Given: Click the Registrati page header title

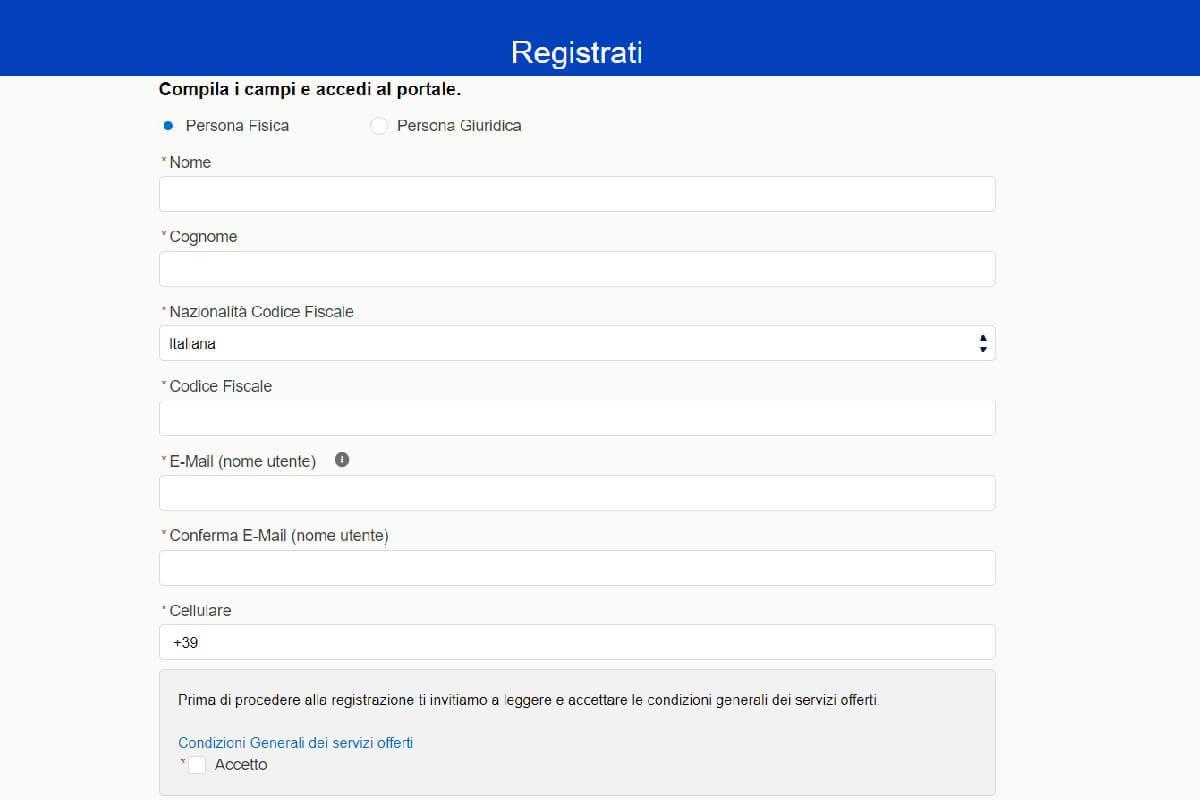Looking at the screenshot, I should pyautogui.click(x=576, y=52).
